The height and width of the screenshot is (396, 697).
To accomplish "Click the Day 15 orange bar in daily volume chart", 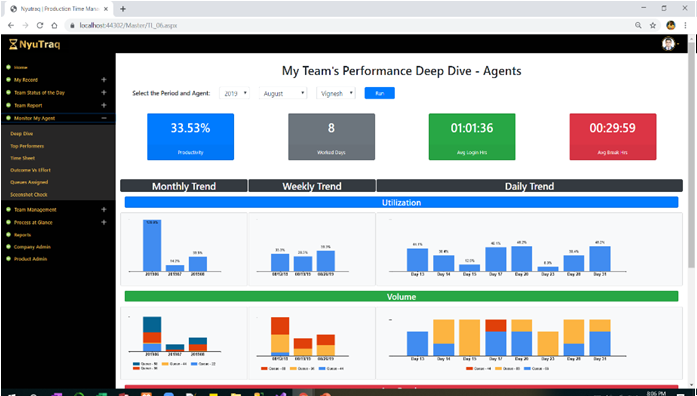I will pos(469,337).
